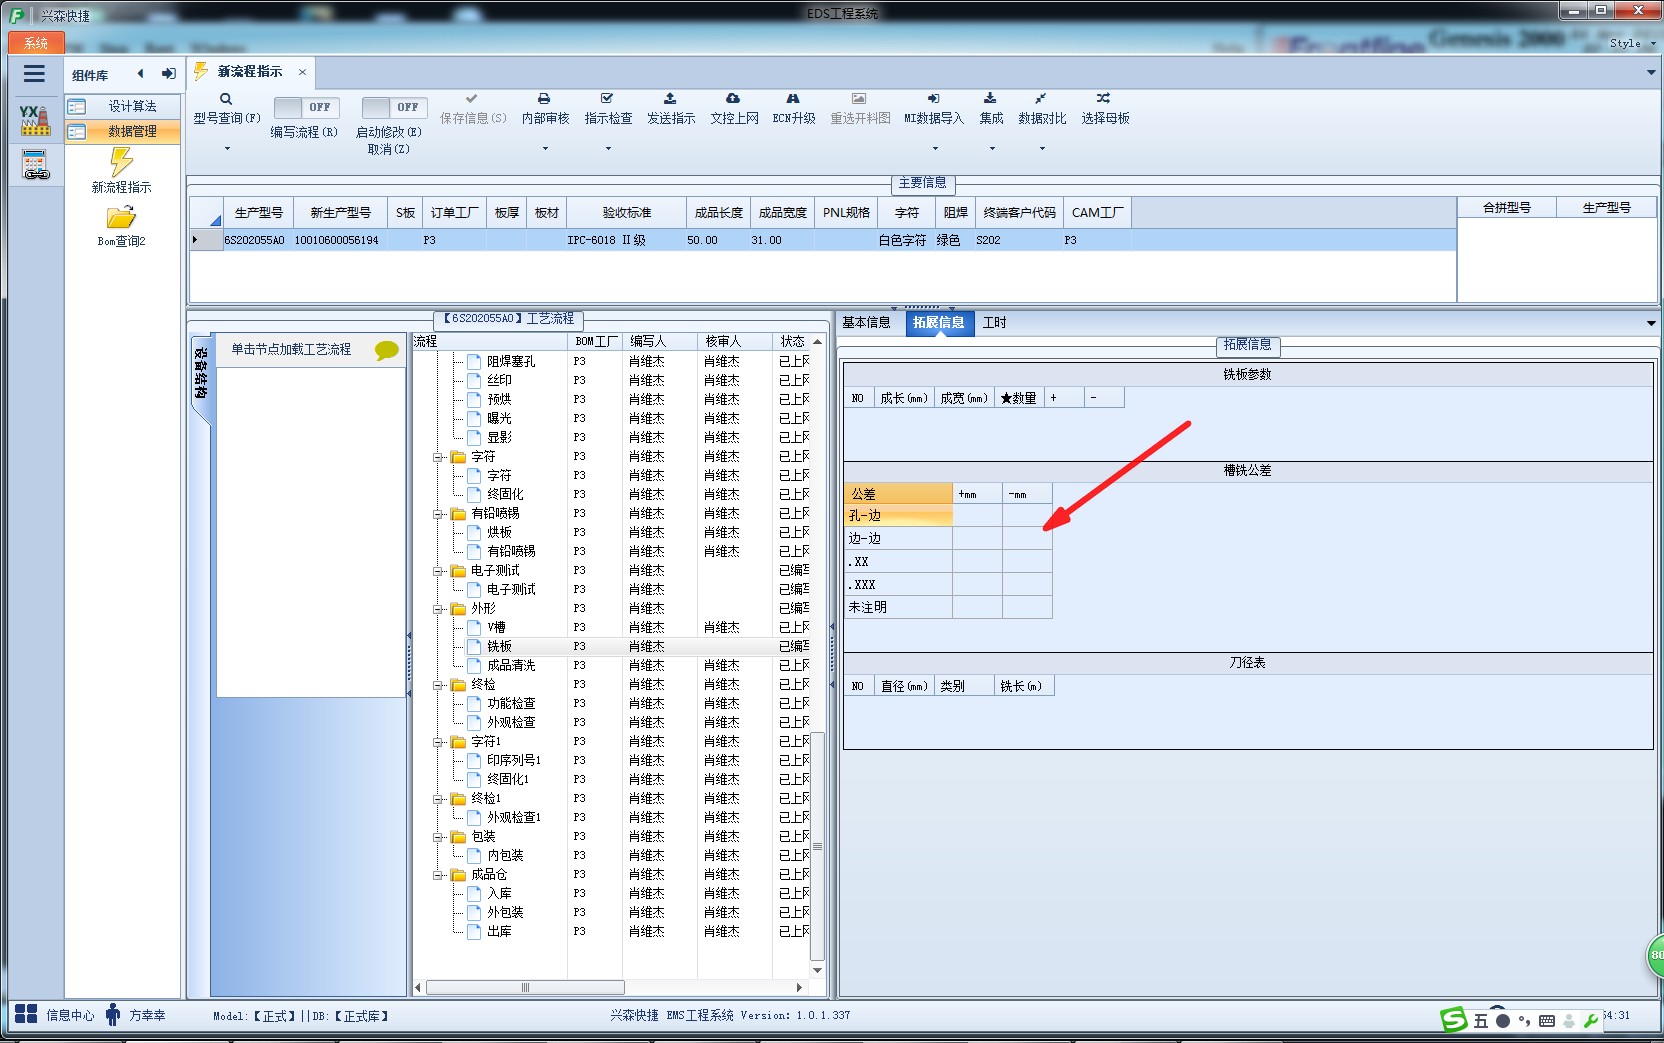Click the yellow speech bubble icon
The width and height of the screenshot is (1664, 1043).
(x=386, y=350)
